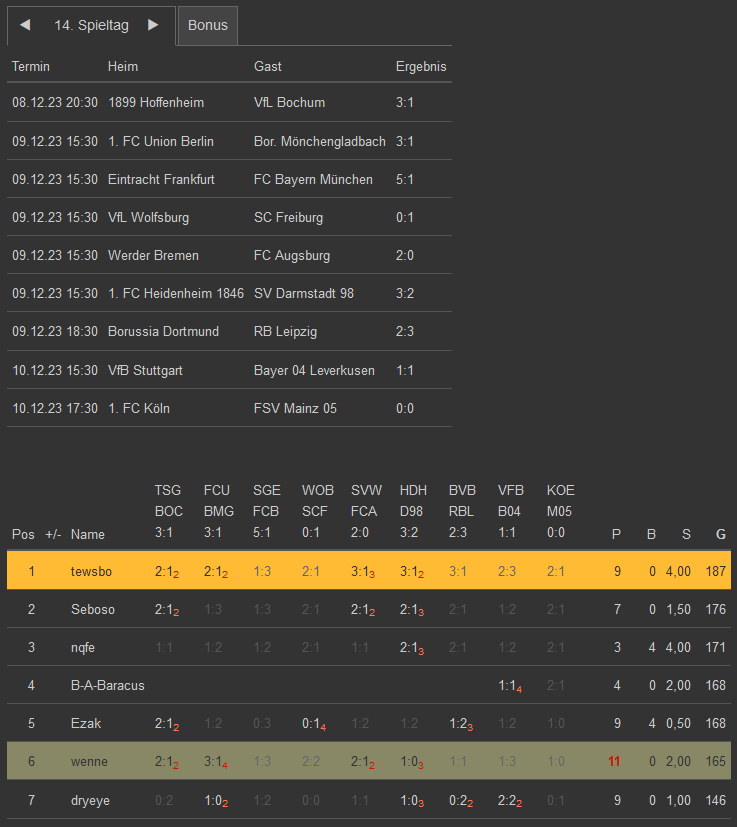Sort table by P points column
Viewport: 737px width, 827px height.
coord(616,534)
